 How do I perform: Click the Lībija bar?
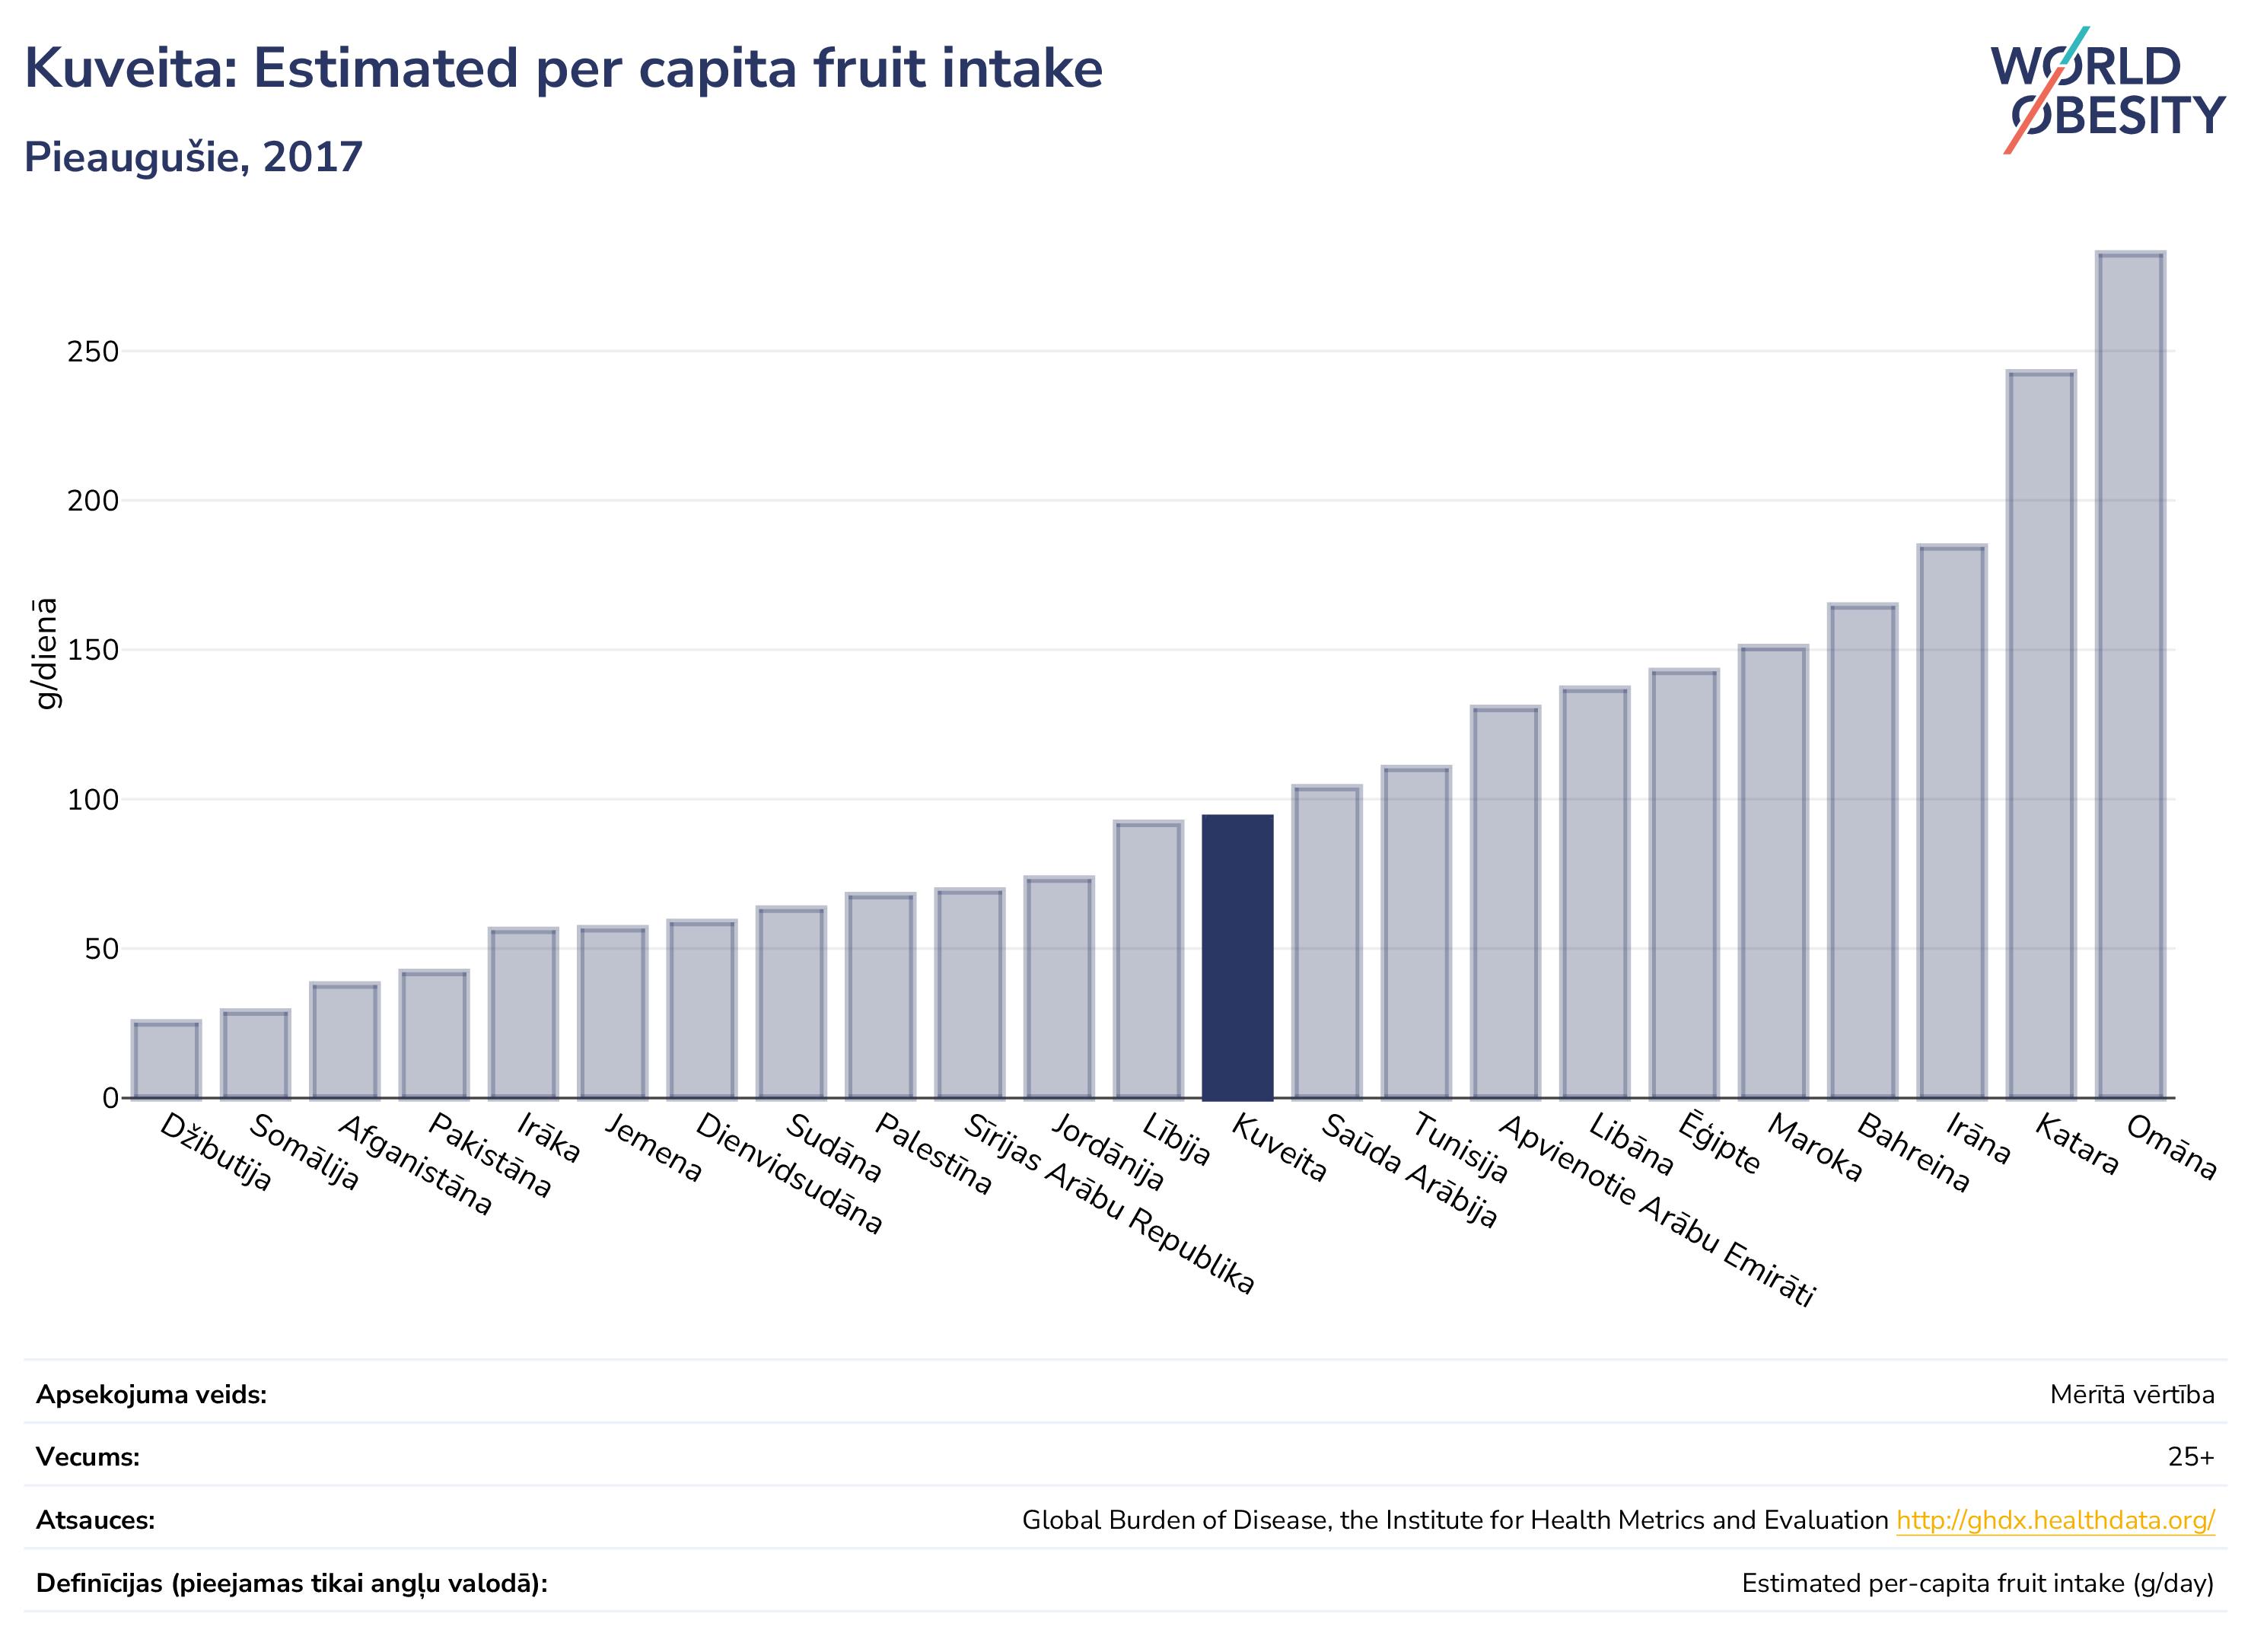click(1148, 960)
